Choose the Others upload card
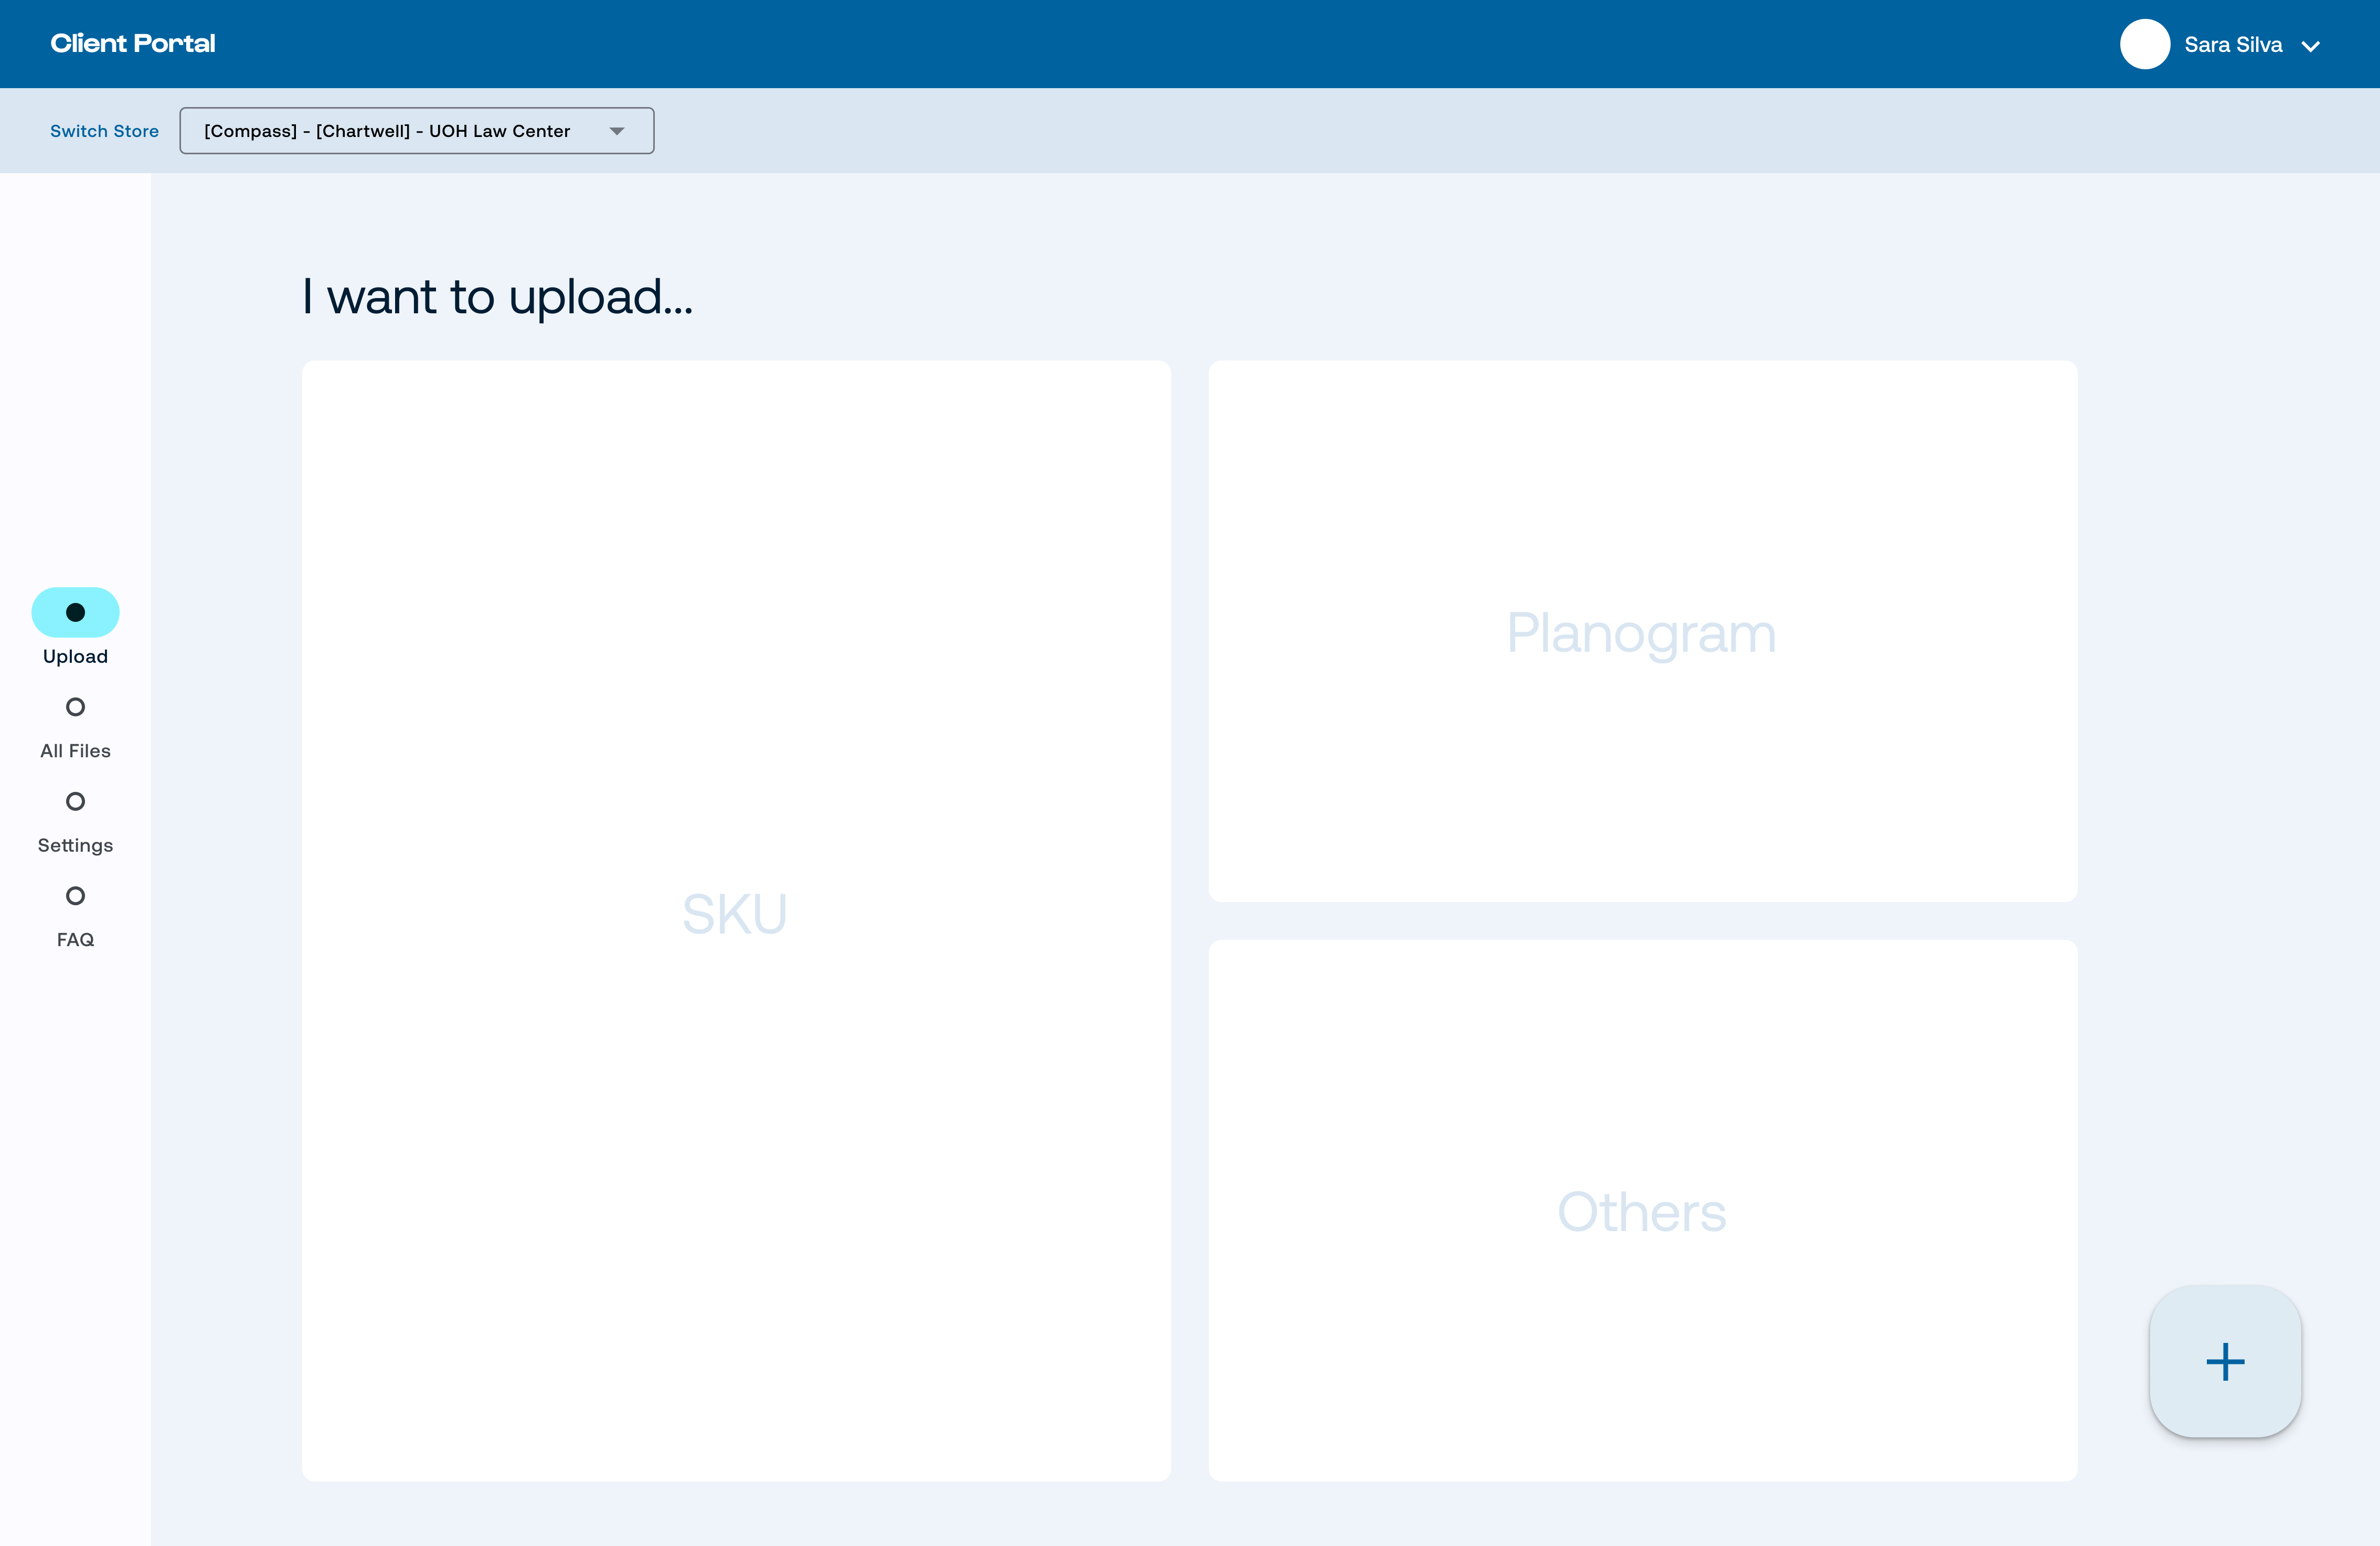This screenshot has height=1546, width=2380. (x=1643, y=1210)
